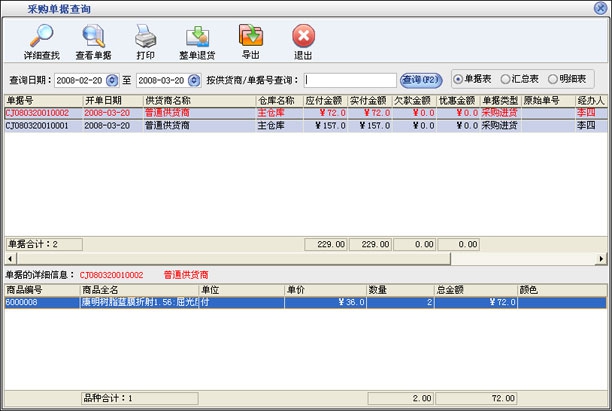Select document row CJ080320010001
The height and width of the screenshot is (411, 612).
point(38,126)
